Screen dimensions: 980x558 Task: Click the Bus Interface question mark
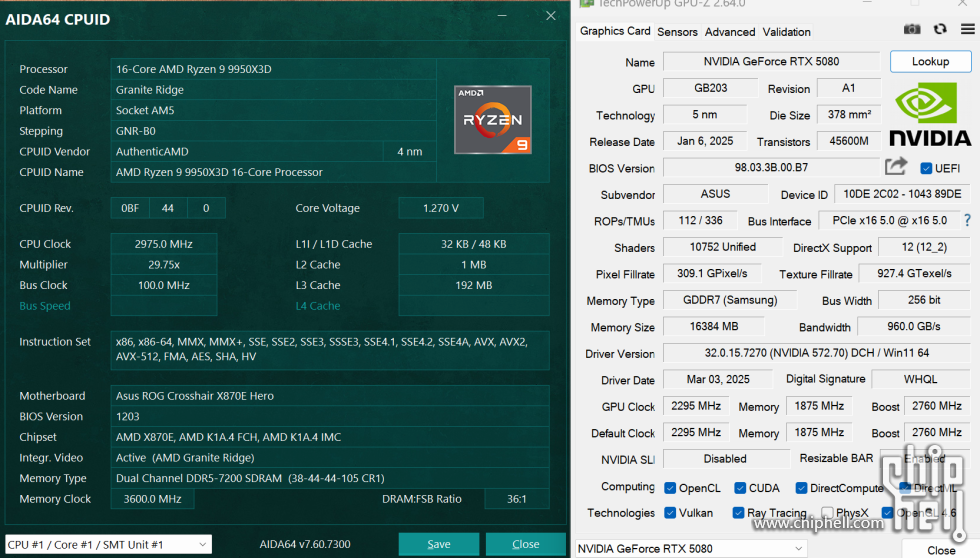tap(968, 220)
